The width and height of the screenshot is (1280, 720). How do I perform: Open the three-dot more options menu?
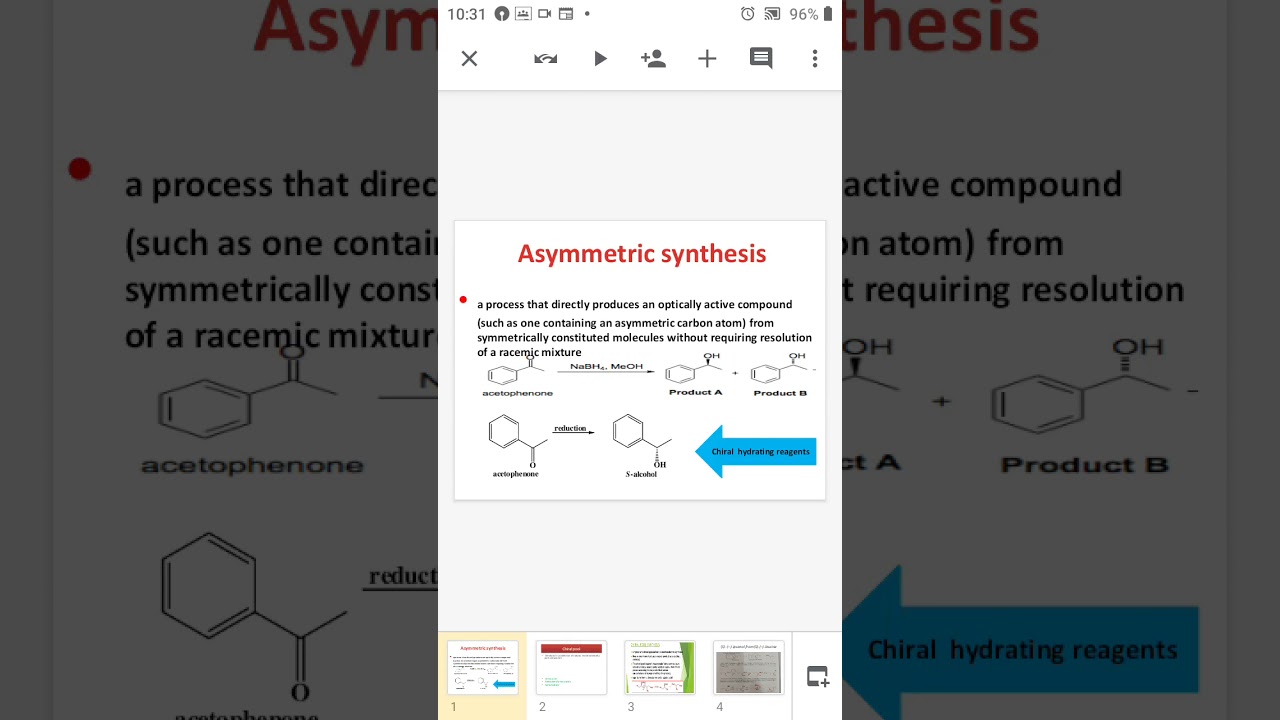coord(815,59)
